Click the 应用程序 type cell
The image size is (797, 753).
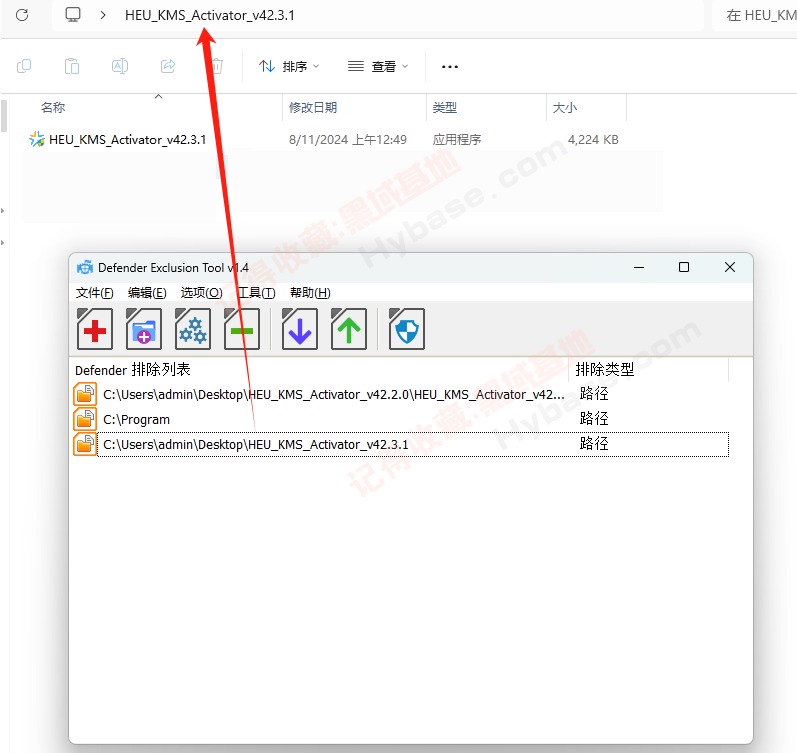pos(456,139)
